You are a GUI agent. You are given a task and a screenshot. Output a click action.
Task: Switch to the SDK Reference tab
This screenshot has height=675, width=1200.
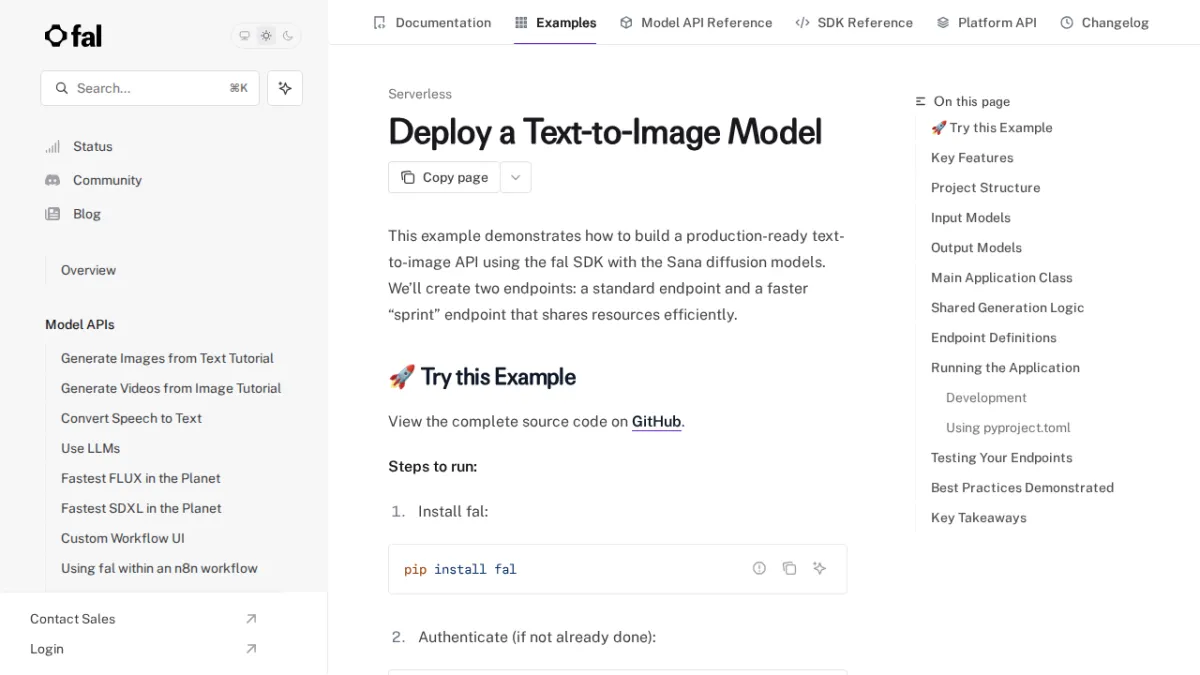(x=854, y=22)
